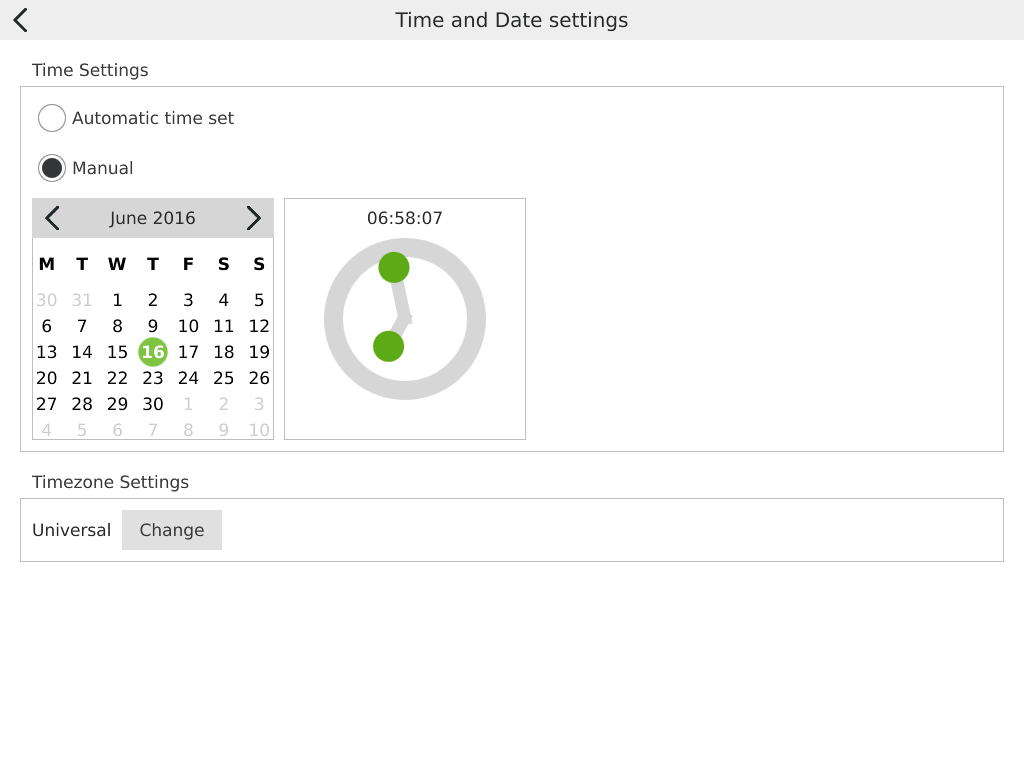Click the Monday column header M
Image resolution: width=1024 pixels, height=768 pixels.
tap(46, 264)
